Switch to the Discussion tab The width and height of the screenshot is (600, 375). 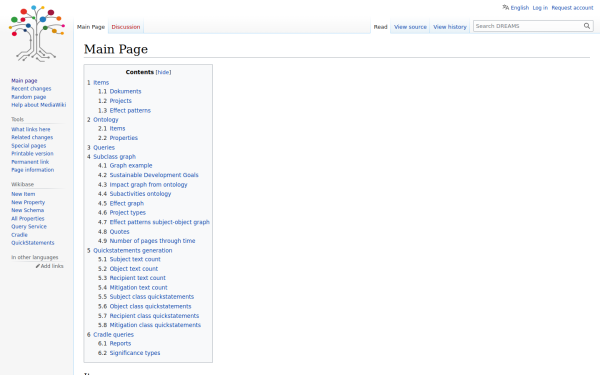click(x=126, y=27)
